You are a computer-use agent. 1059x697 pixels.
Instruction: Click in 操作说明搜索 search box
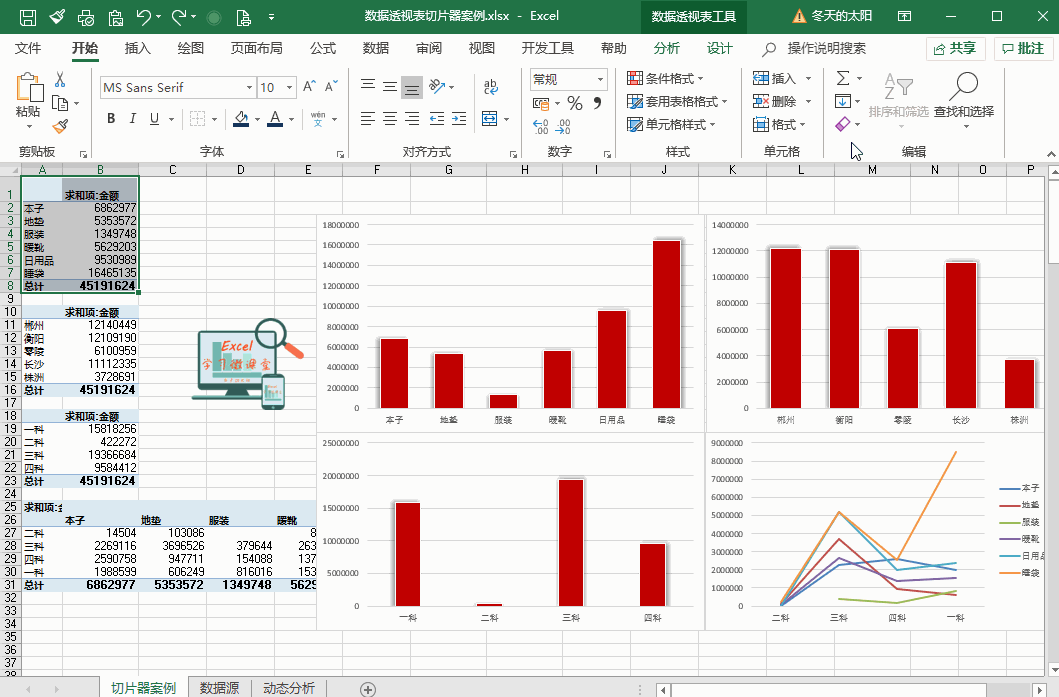point(826,49)
